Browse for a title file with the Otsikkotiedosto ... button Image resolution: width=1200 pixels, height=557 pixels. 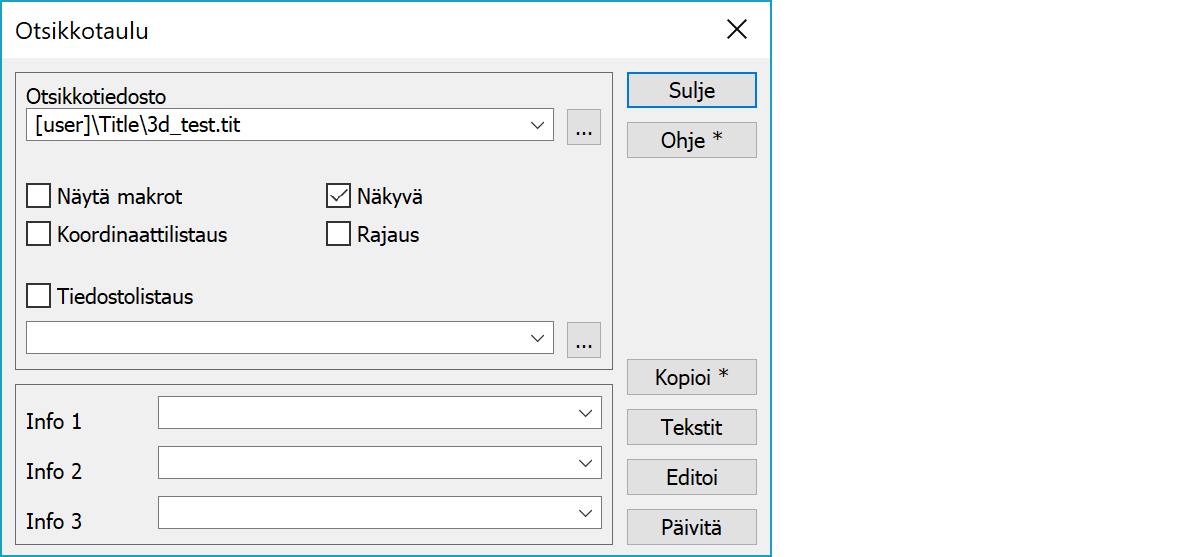coord(584,127)
